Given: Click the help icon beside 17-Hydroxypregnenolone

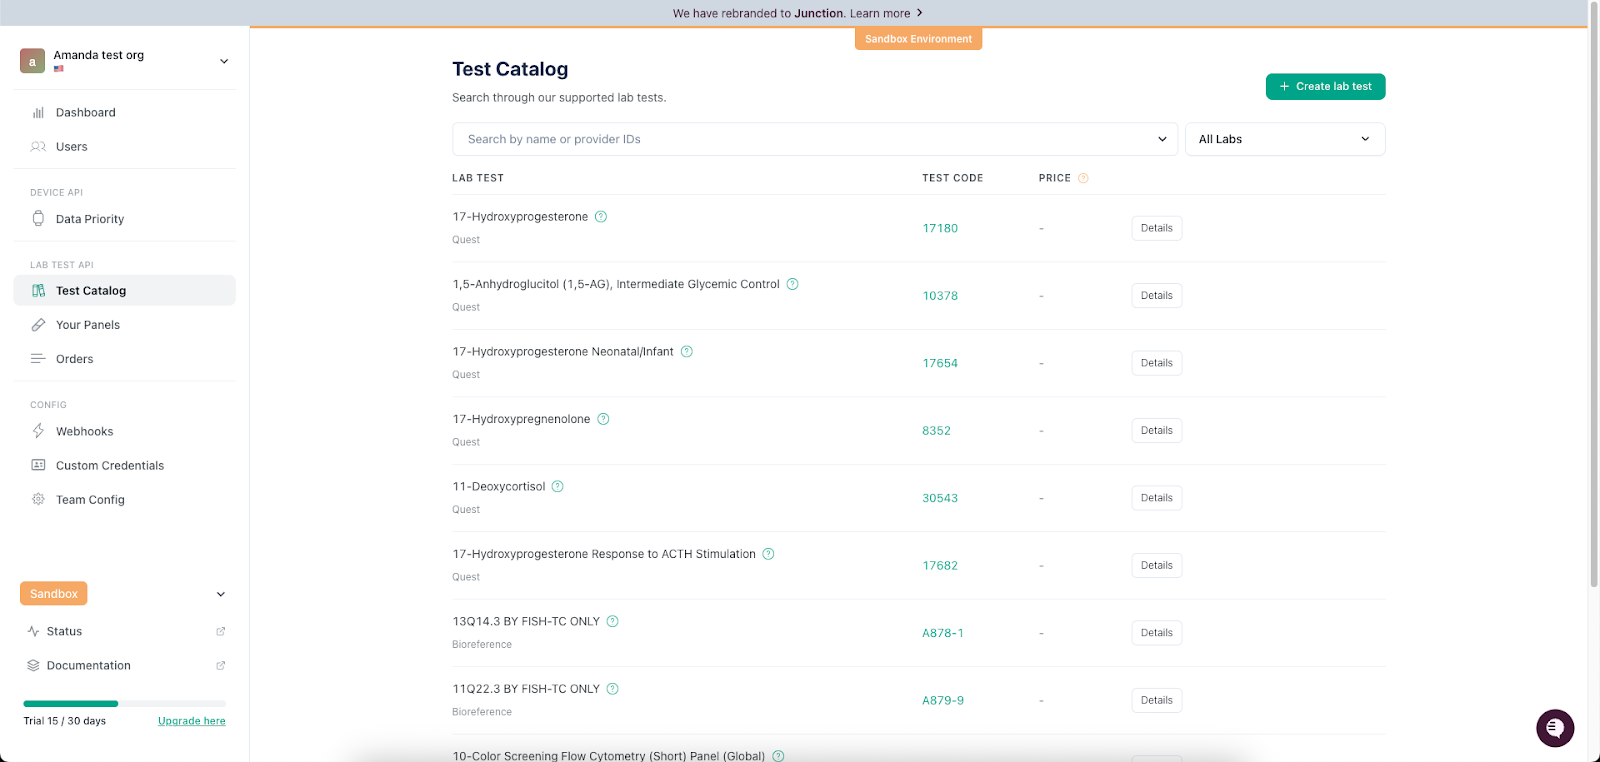Looking at the screenshot, I should 603,419.
